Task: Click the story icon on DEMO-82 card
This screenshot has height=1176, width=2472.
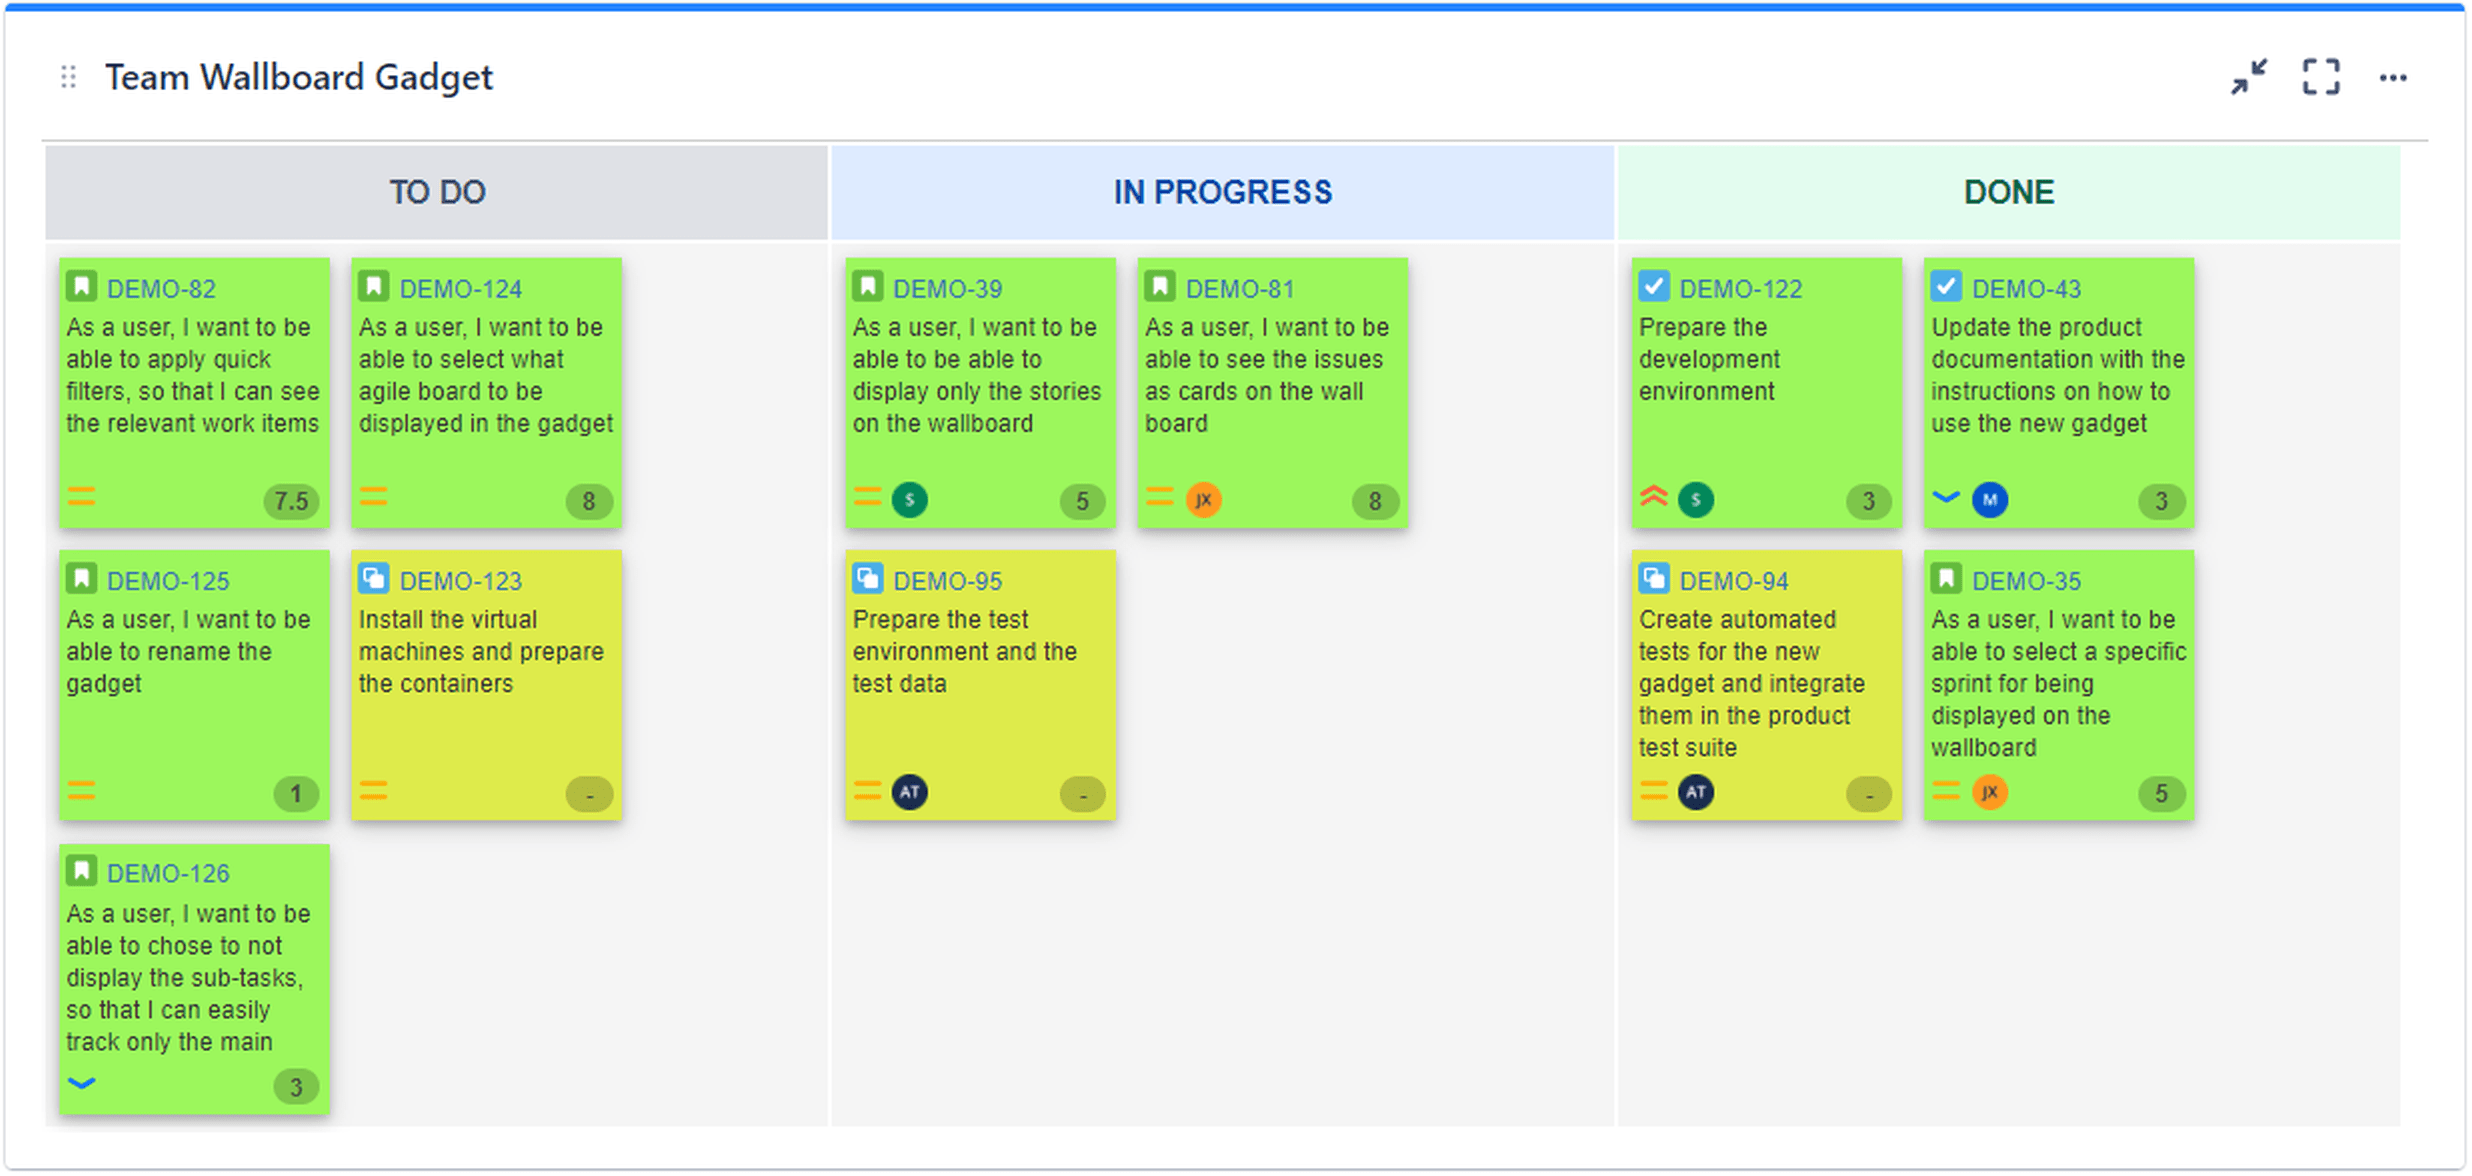Action: point(82,287)
